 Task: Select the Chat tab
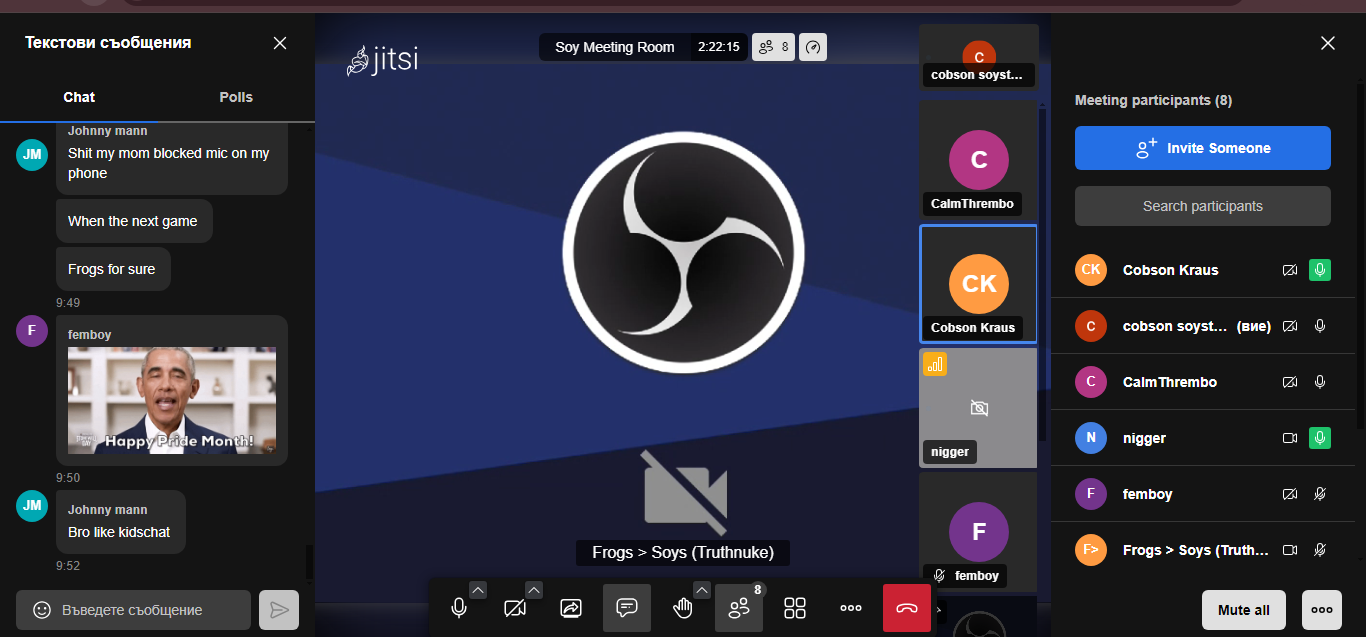(79, 97)
